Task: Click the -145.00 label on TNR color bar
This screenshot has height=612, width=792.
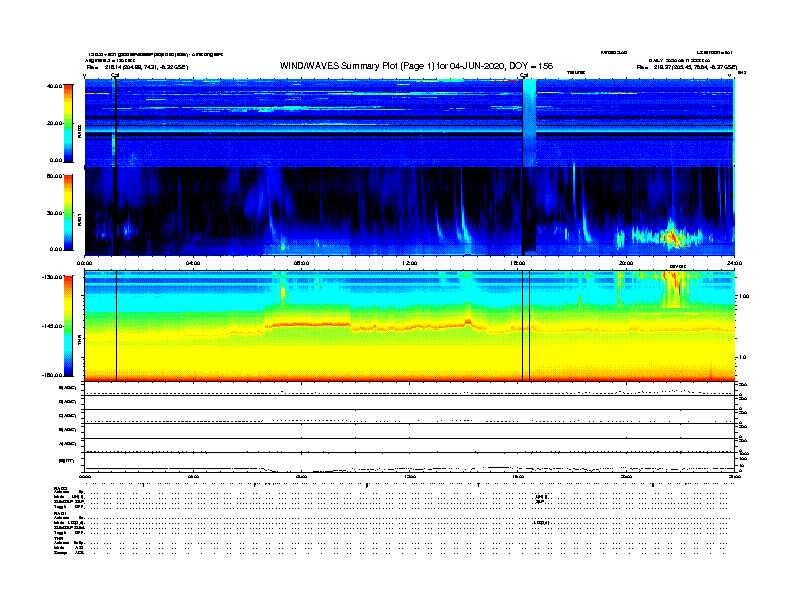Action: click(x=53, y=326)
